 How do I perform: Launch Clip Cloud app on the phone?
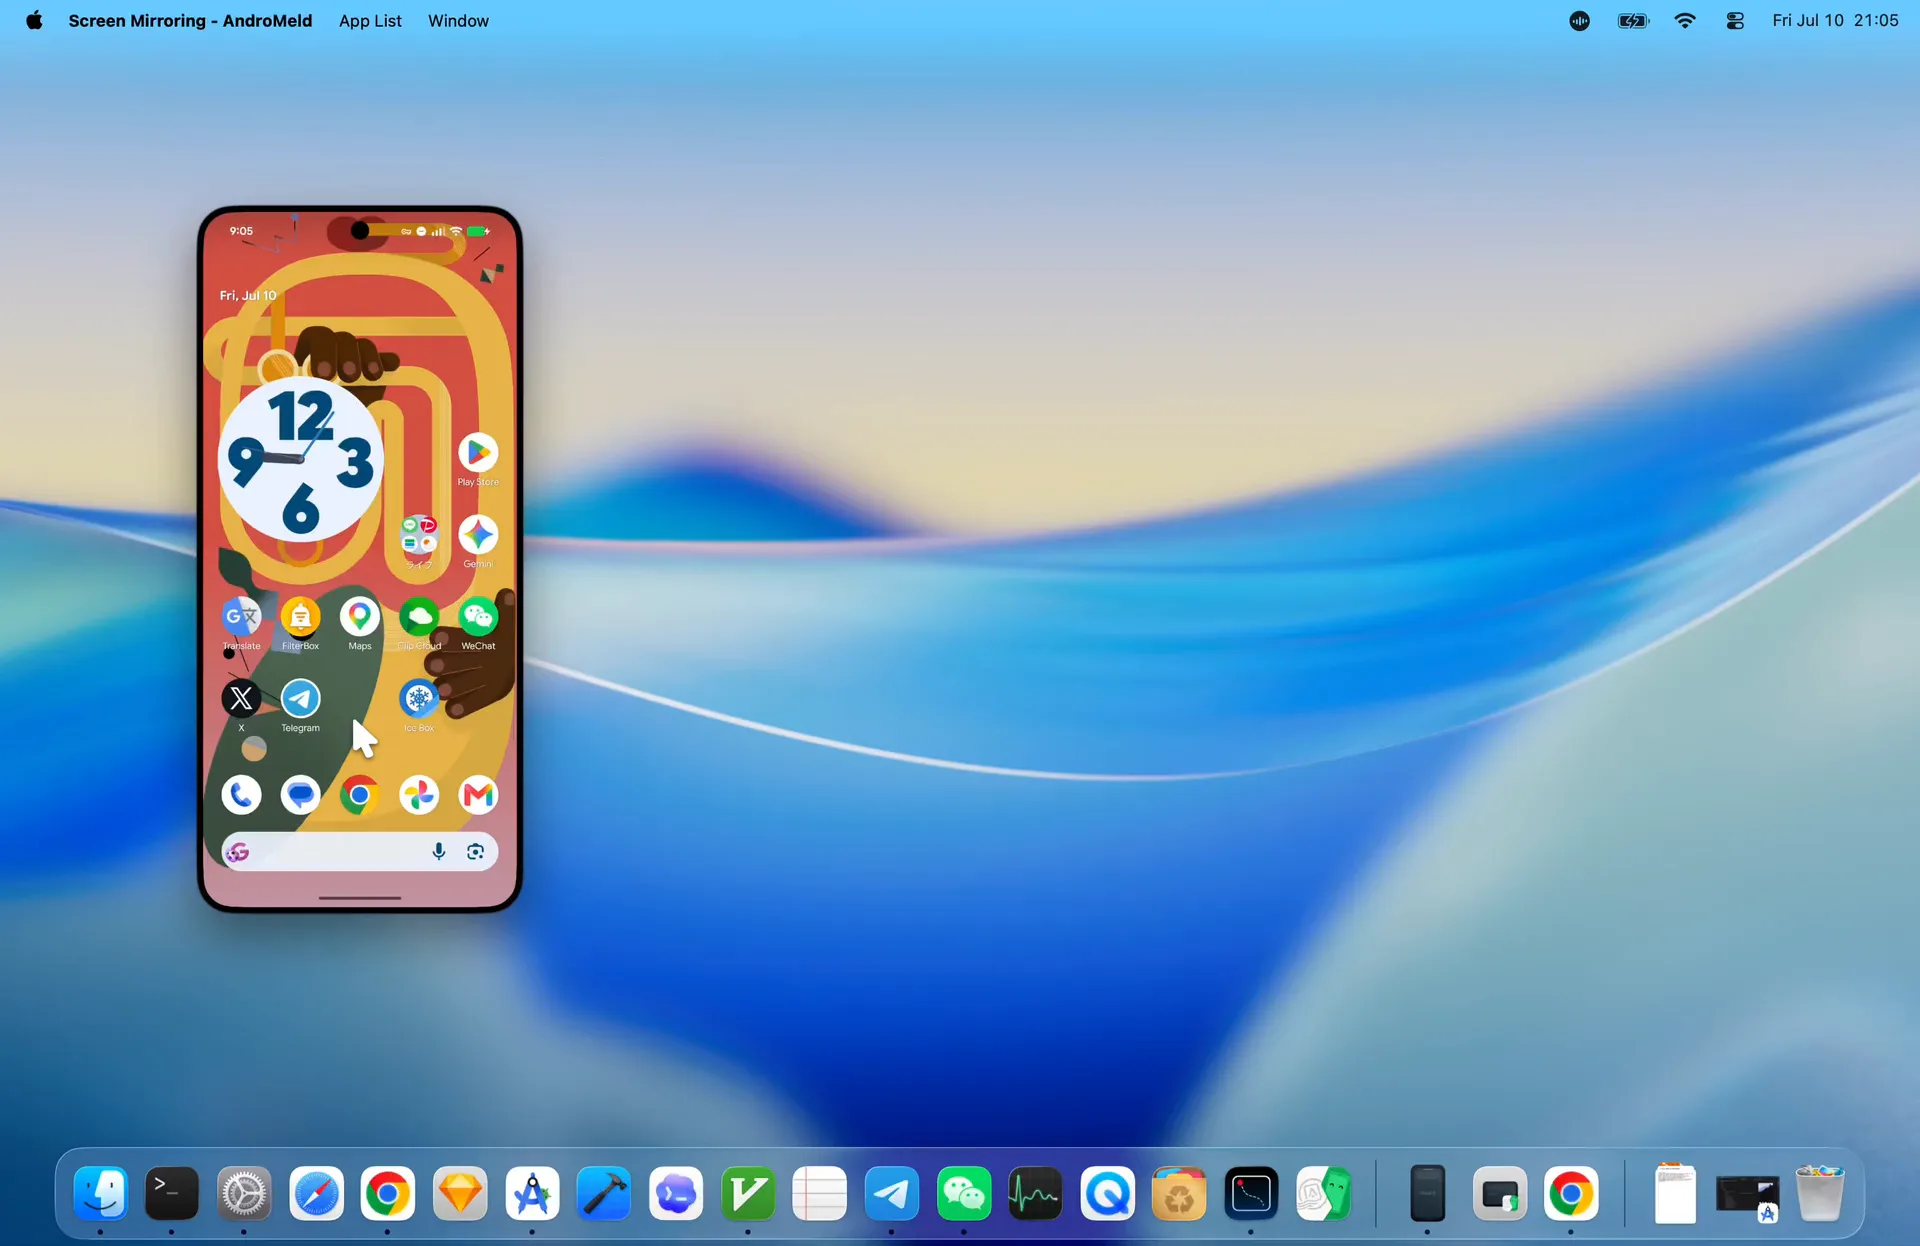pos(419,617)
